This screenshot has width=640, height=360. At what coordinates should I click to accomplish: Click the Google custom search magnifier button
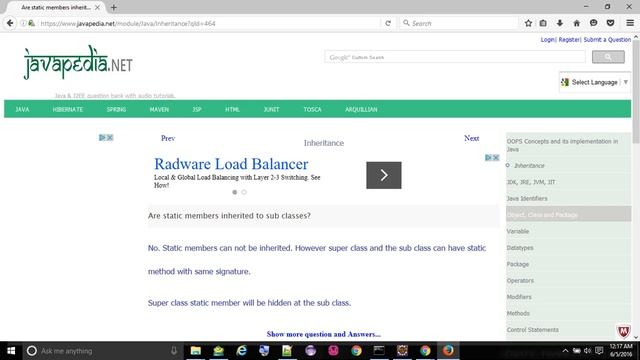608,57
